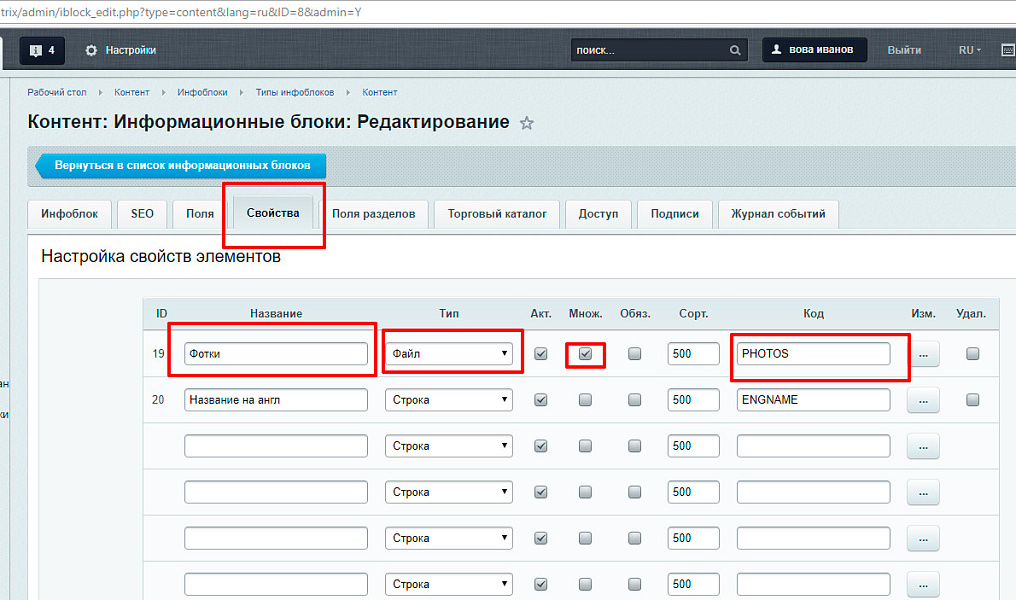Open user profile вова иванов
The height and width of the screenshot is (600, 1016).
[814, 50]
